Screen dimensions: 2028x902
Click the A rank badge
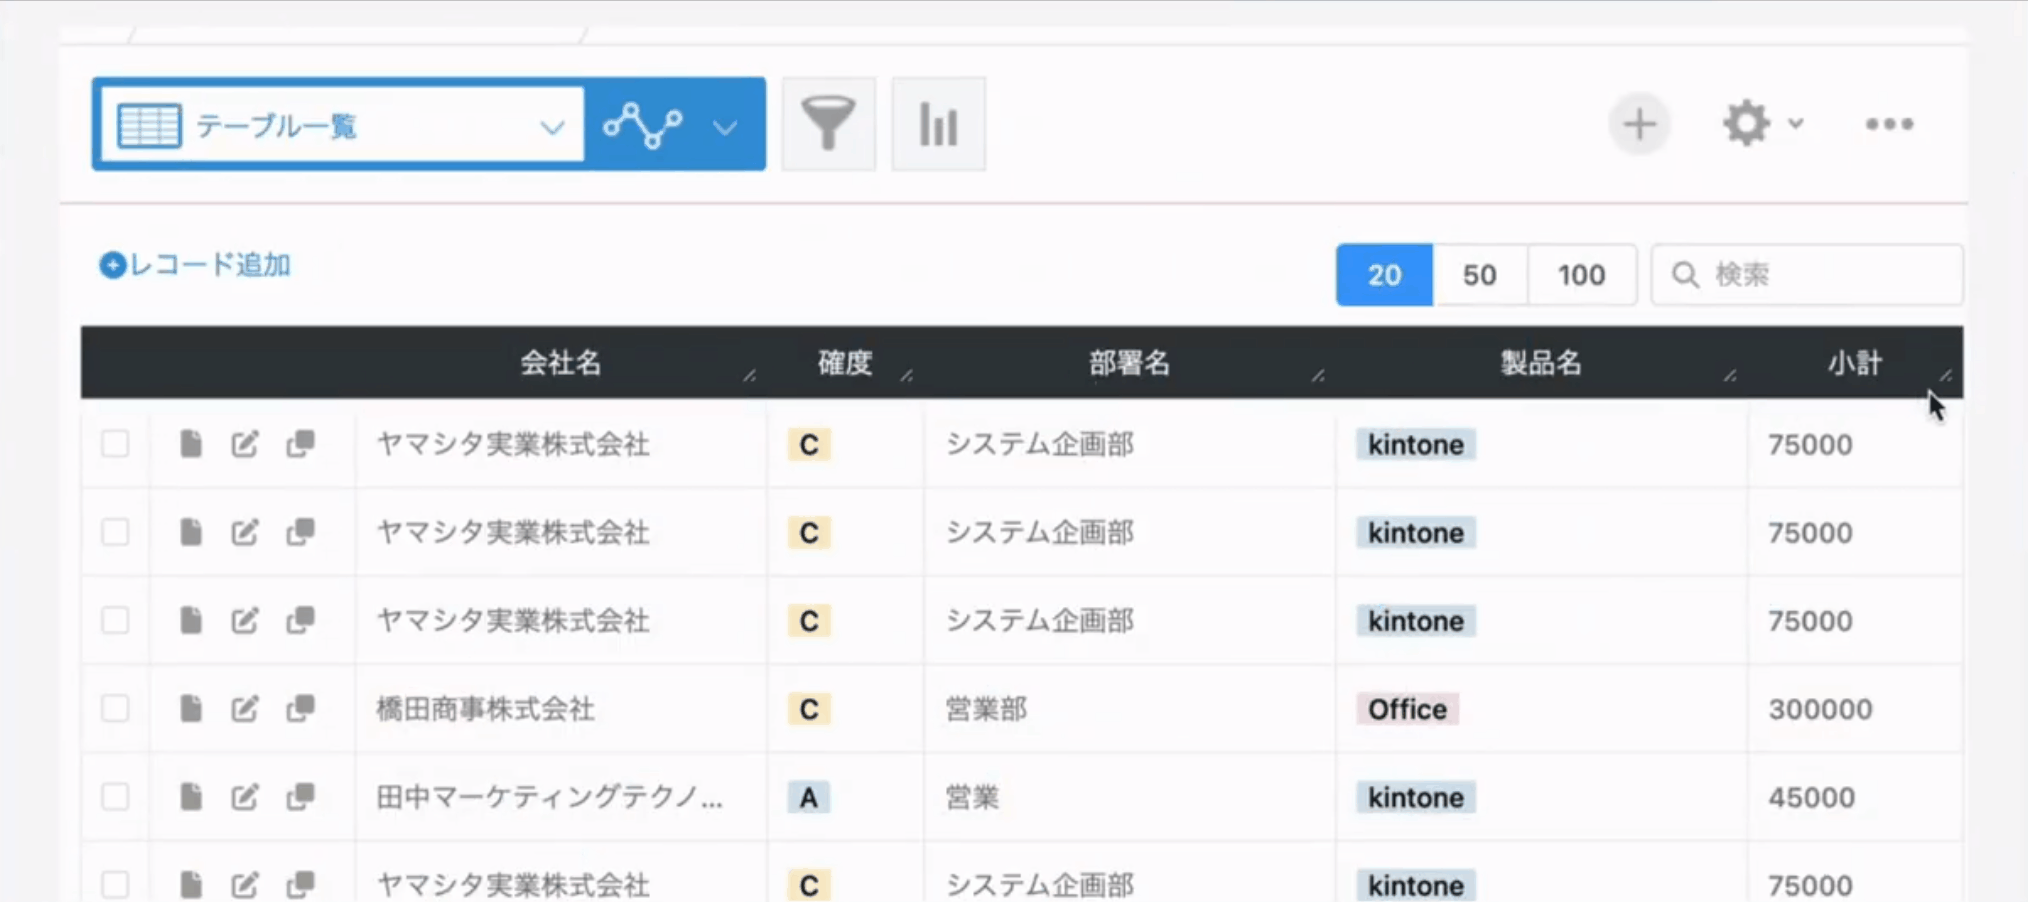[808, 797]
